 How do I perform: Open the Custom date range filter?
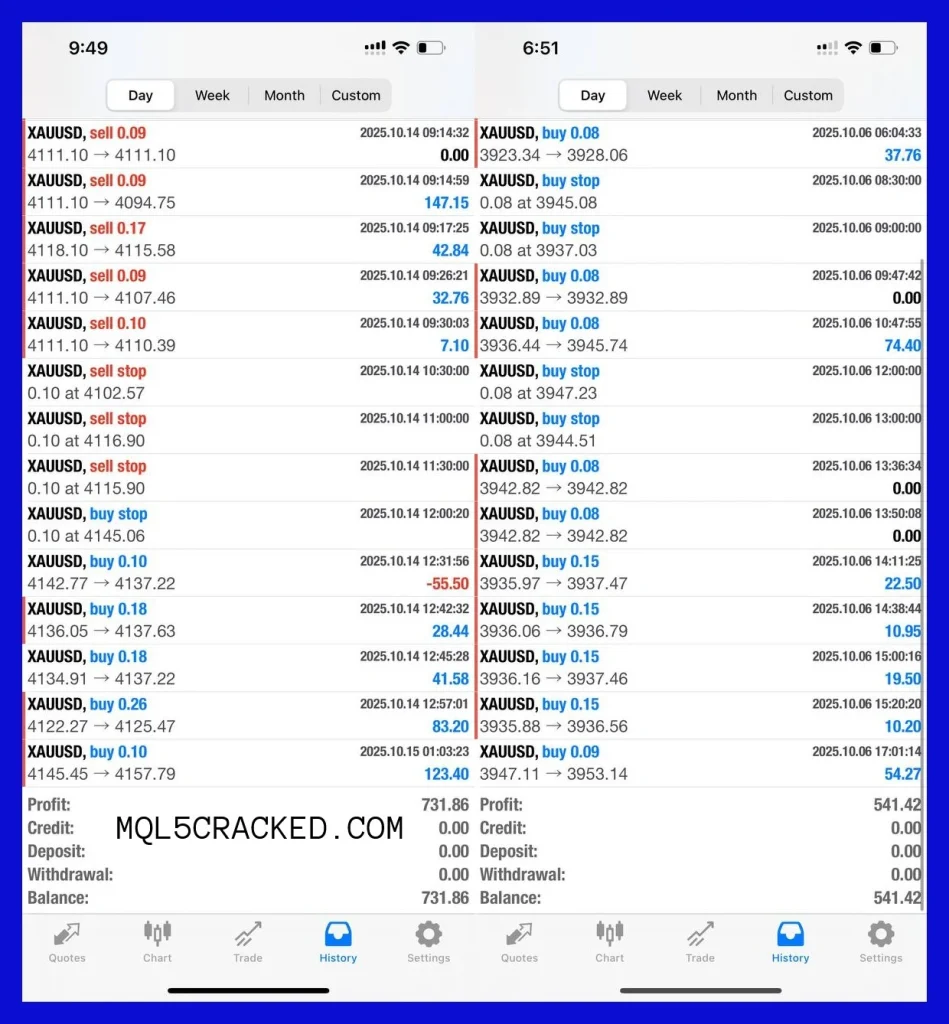tap(356, 95)
